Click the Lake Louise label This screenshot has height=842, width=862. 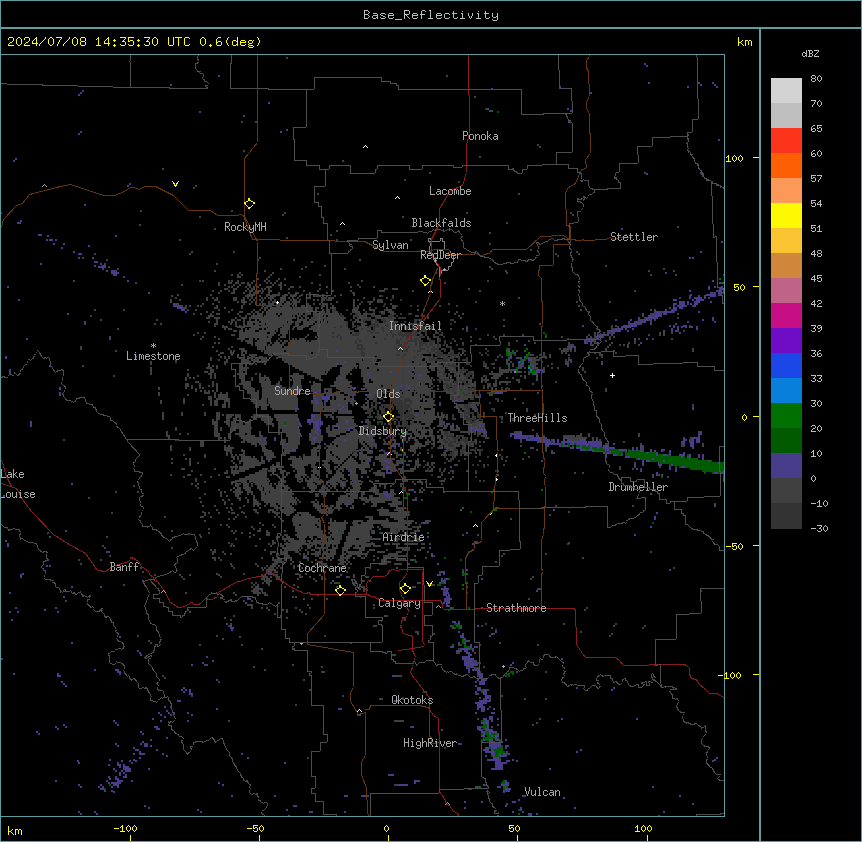[18, 484]
